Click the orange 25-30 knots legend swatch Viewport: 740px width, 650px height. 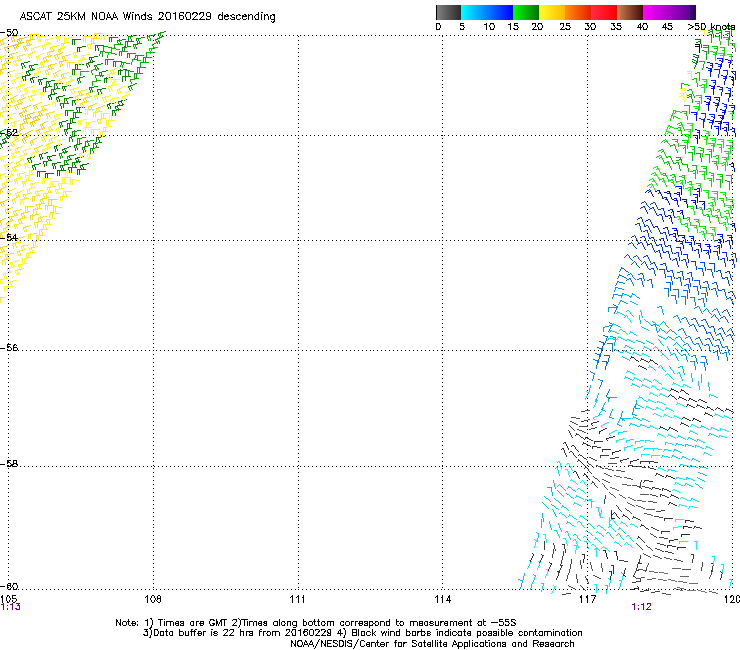click(x=578, y=12)
